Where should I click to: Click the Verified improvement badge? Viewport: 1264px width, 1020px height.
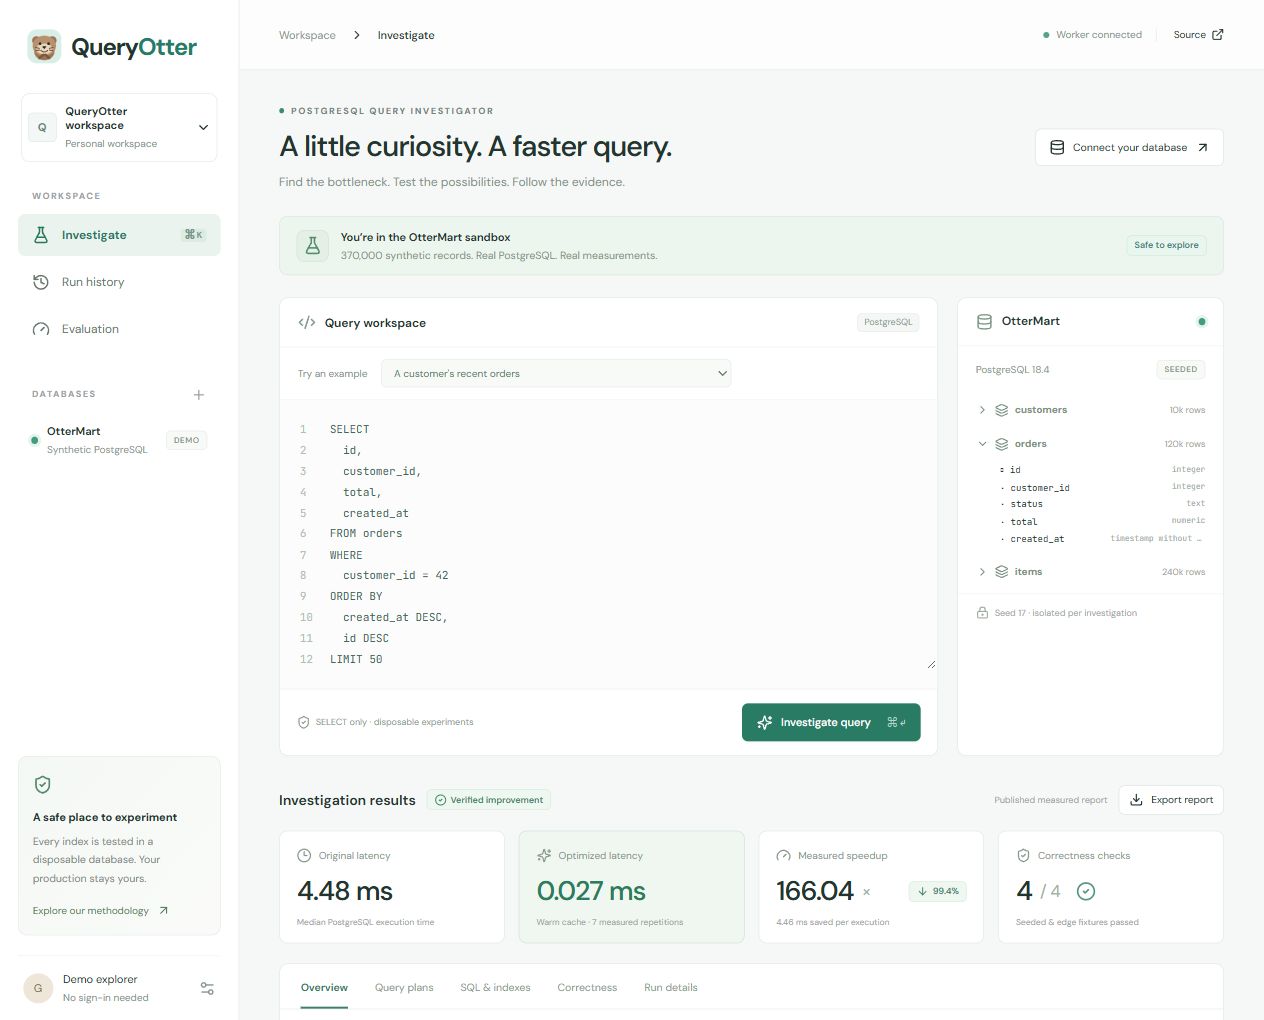coord(489,800)
